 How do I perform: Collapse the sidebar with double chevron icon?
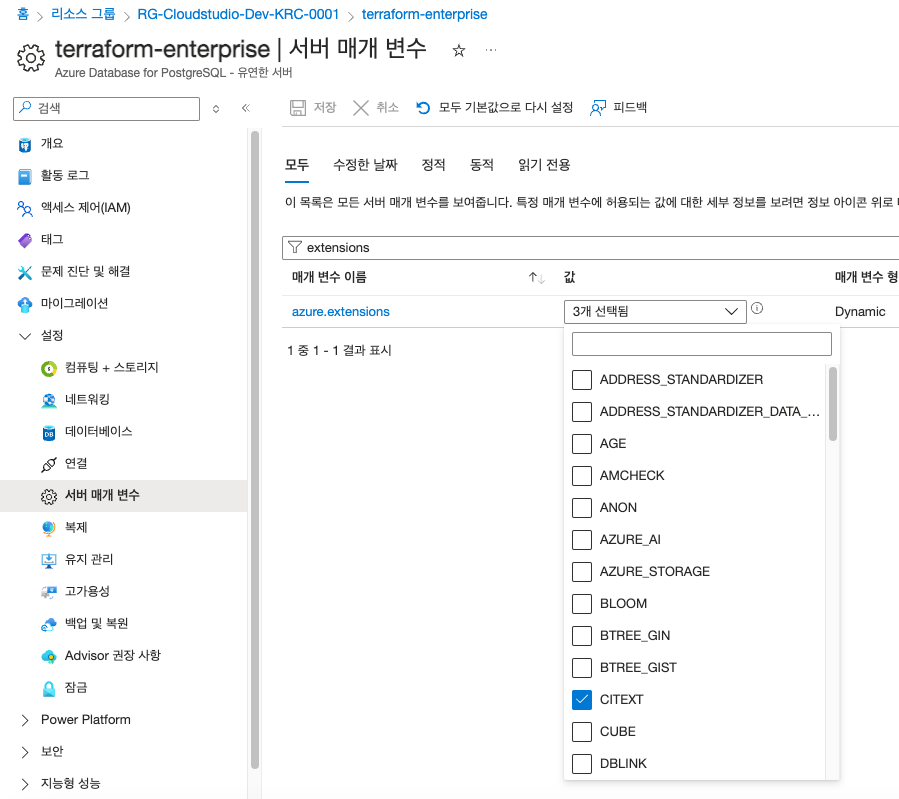(246, 108)
